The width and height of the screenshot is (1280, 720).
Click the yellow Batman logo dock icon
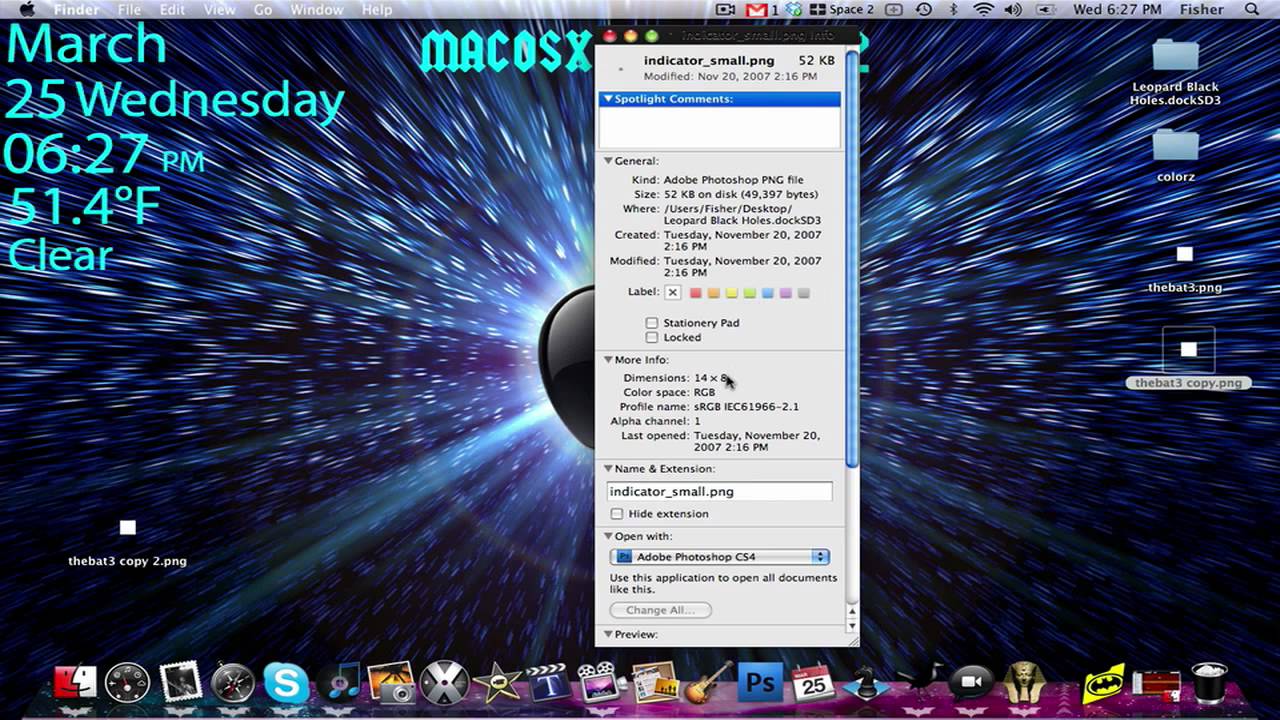point(1103,683)
